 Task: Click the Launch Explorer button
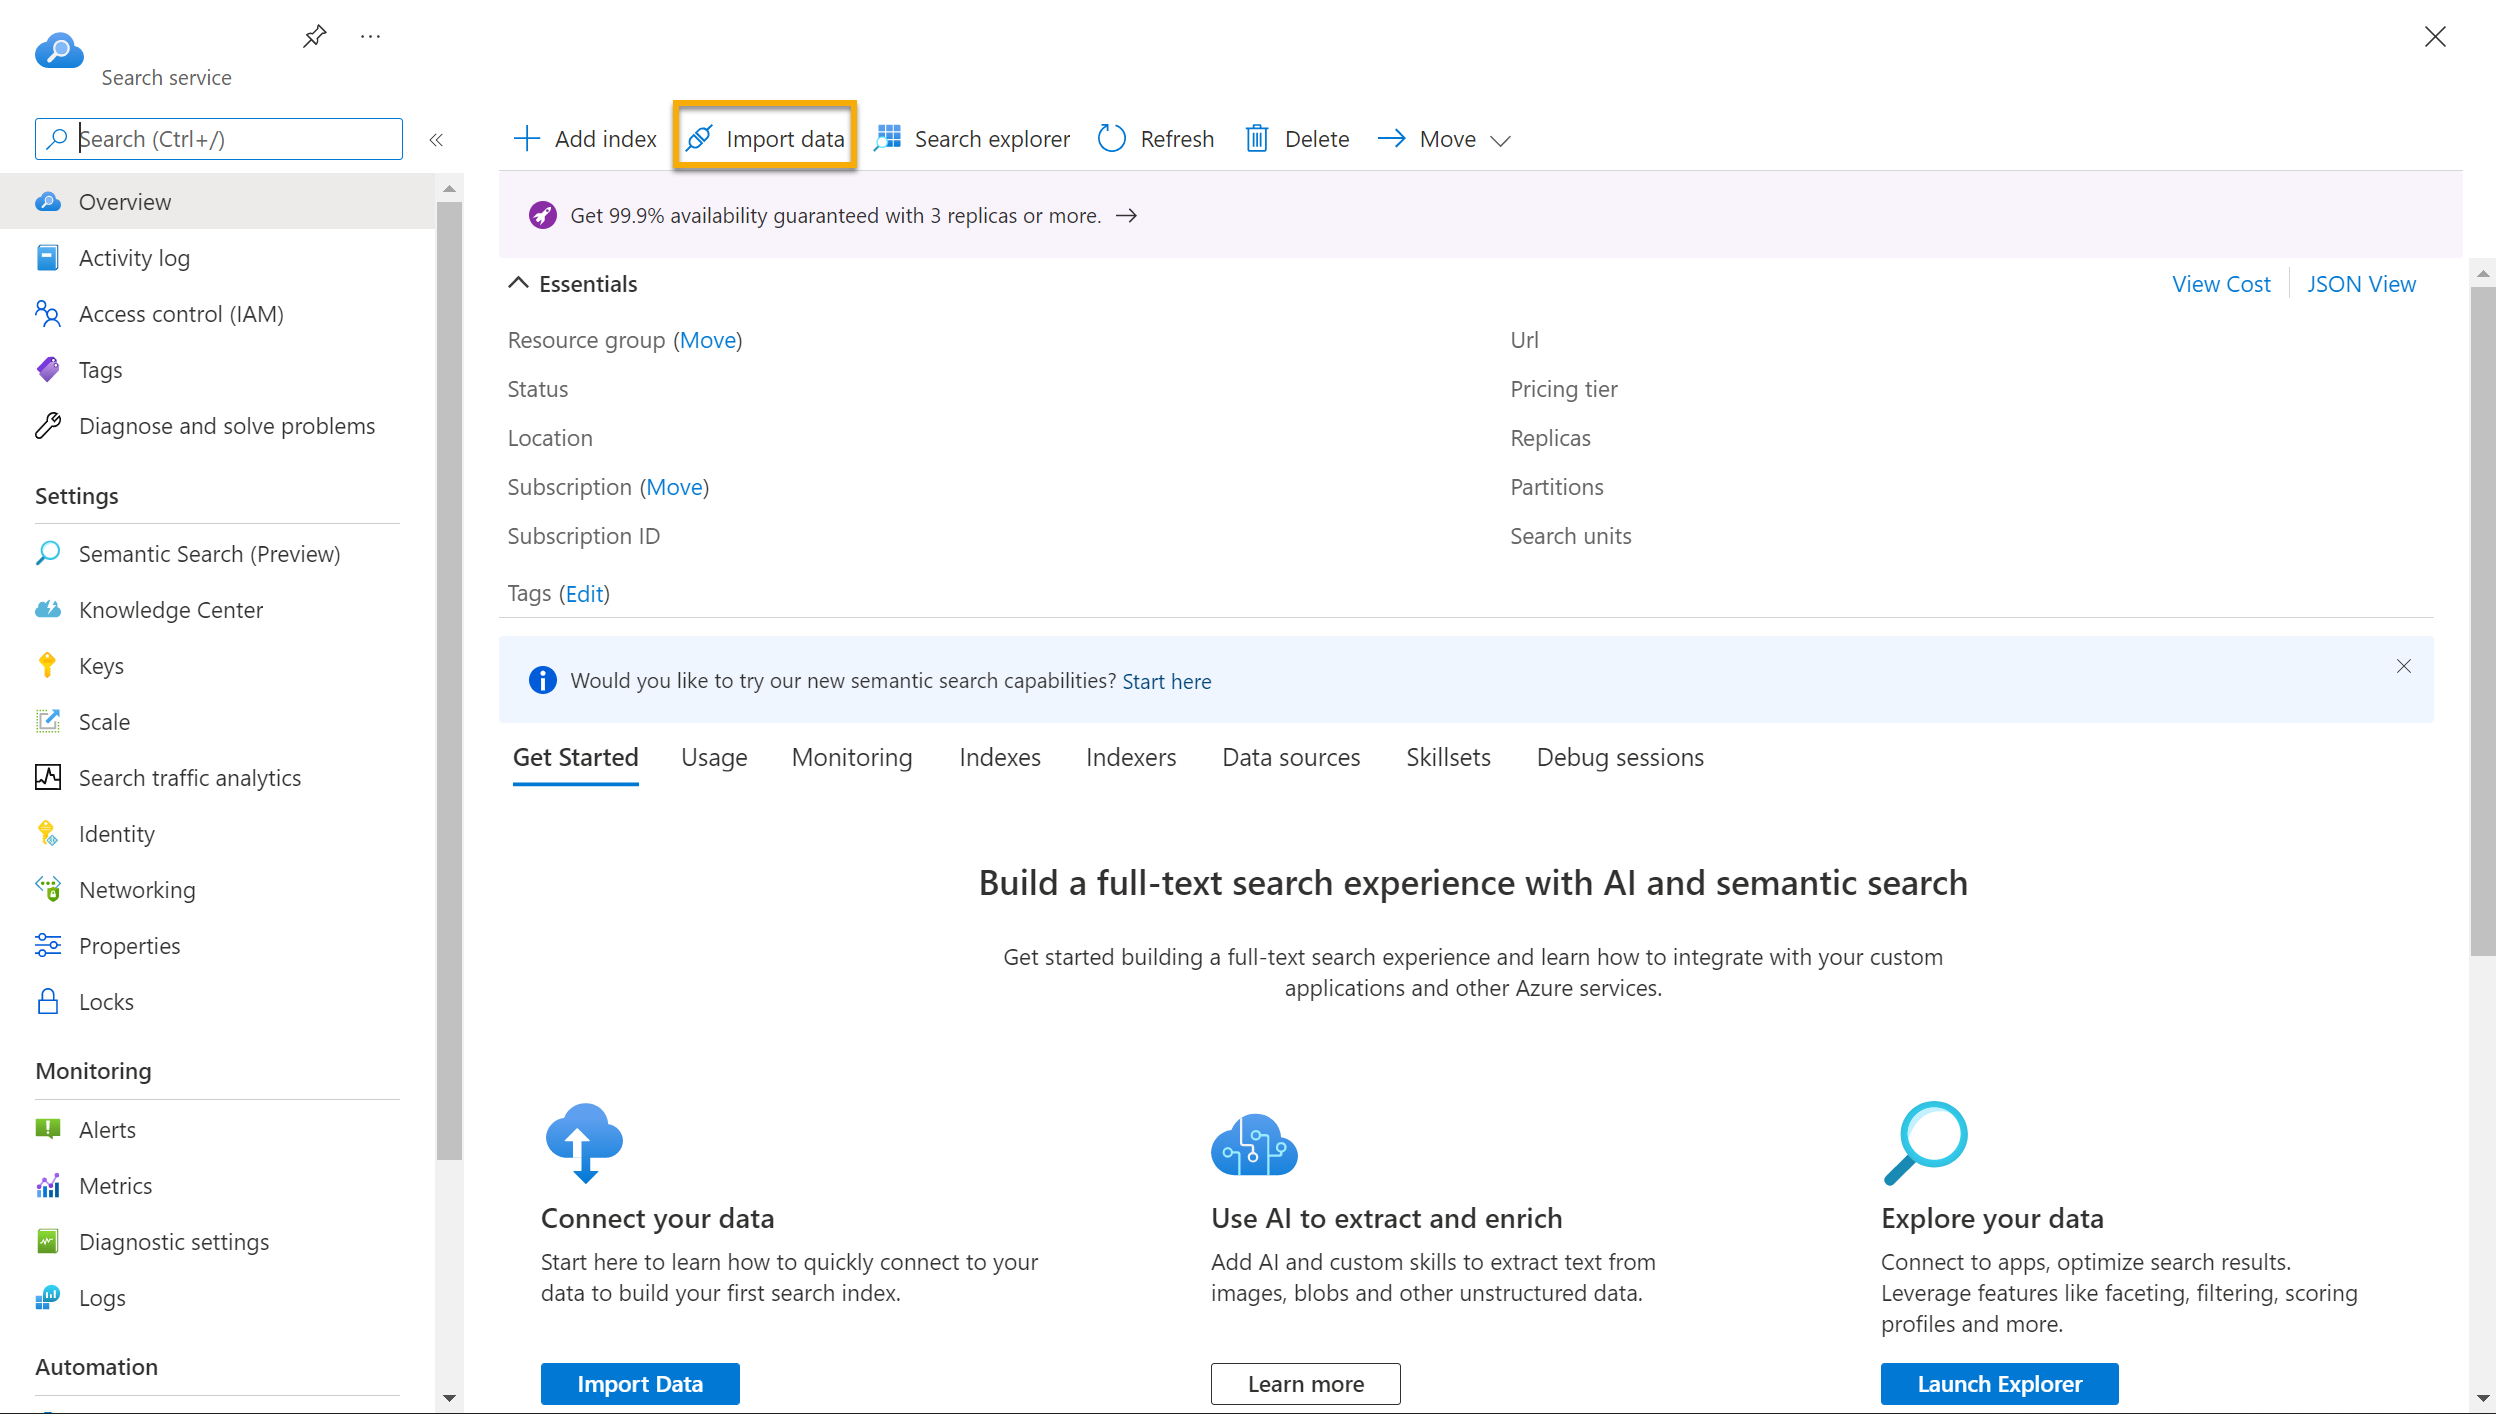click(1999, 1383)
